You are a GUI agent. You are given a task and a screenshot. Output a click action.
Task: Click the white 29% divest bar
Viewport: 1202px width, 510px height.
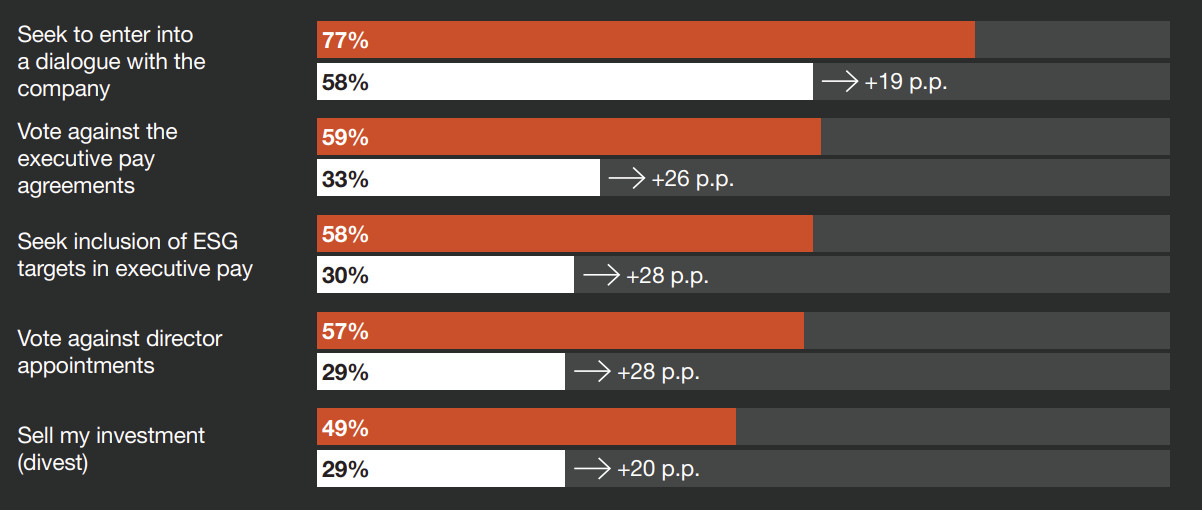pyautogui.click(x=441, y=468)
